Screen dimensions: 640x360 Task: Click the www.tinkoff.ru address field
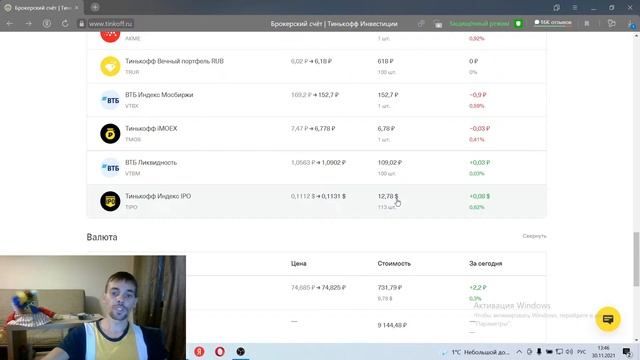pyautogui.click(x=111, y=24)
